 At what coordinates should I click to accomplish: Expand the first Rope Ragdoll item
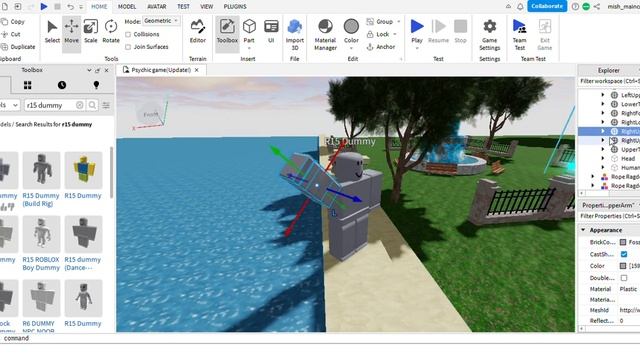[x=593, y=176]
